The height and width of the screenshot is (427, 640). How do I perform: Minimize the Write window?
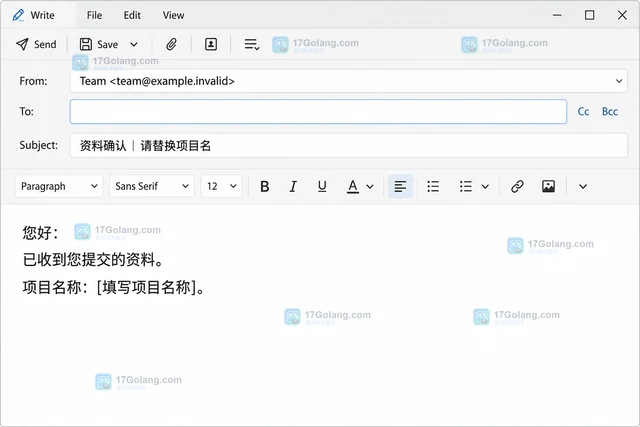tap(557, 15)
